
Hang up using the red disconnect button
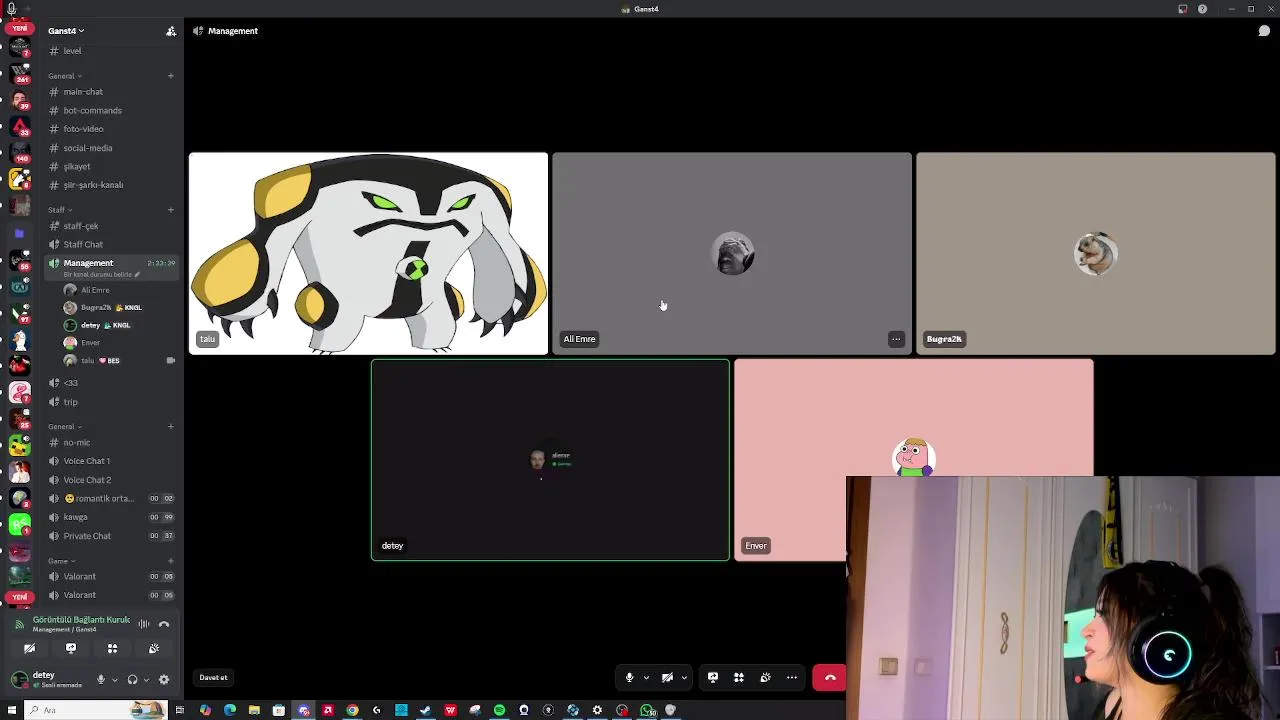coord(830,677)
